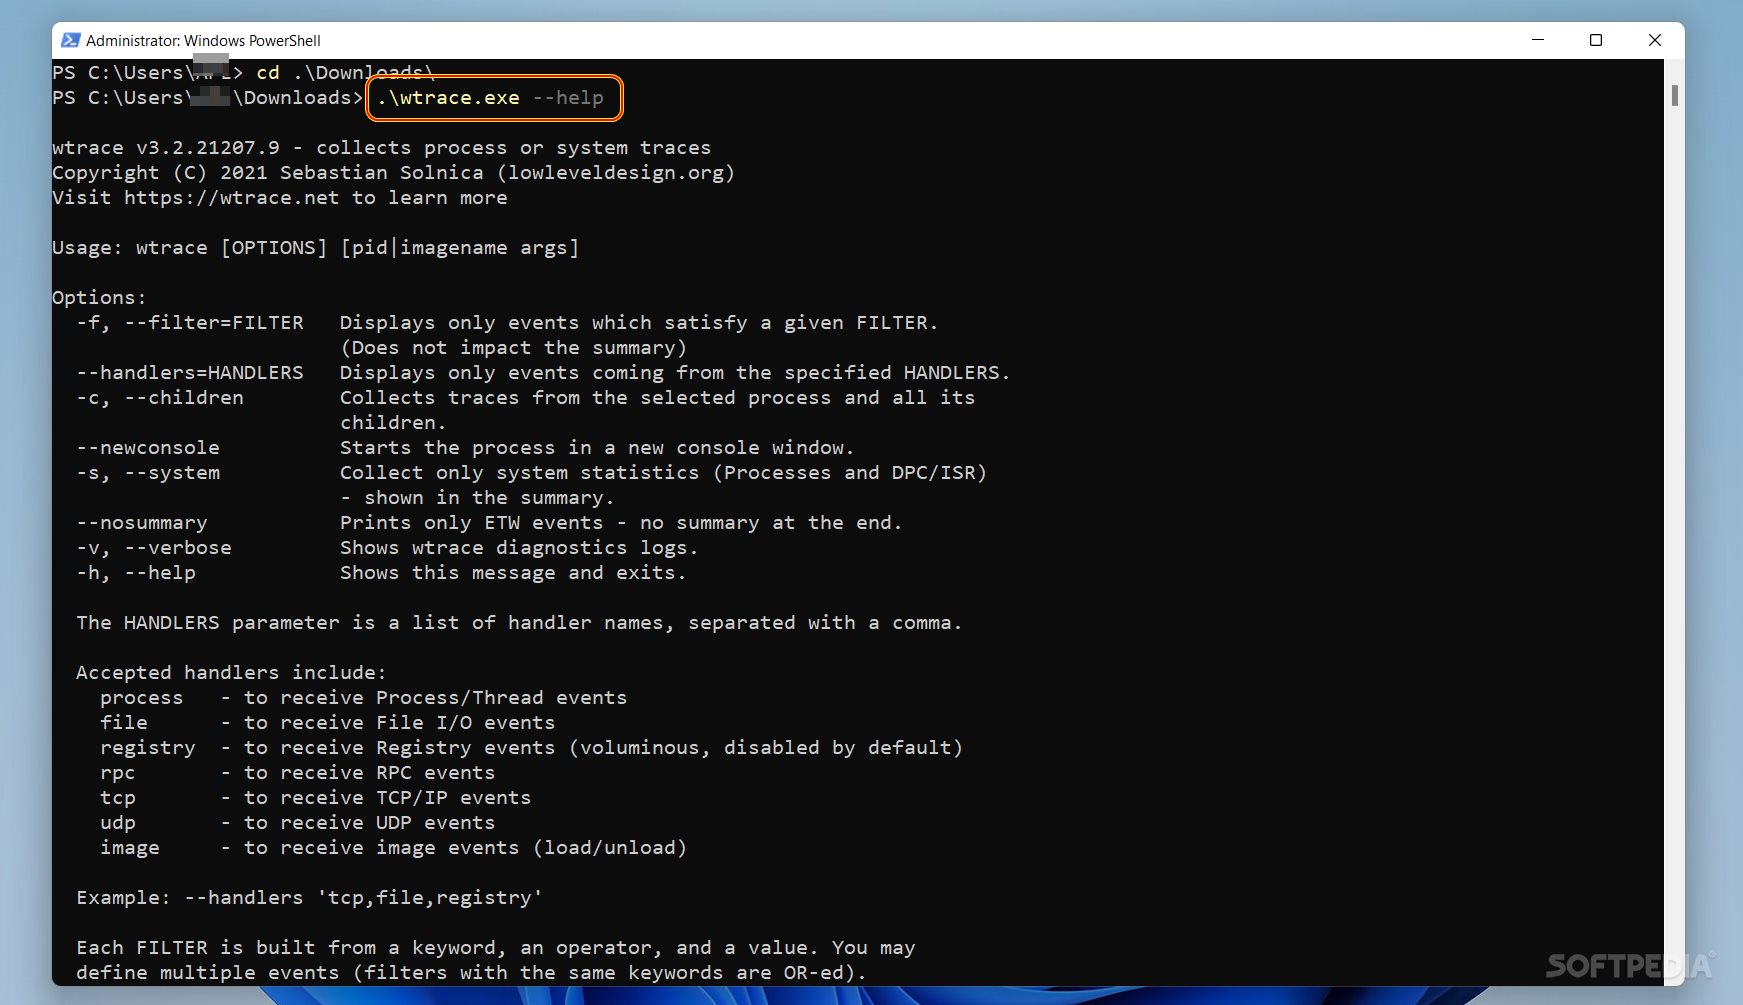The height and width of the screenshot is (1005, 1743).
Task: Click the '--handlers=HANDLERS' option
Action: click(x=190, y=373)
